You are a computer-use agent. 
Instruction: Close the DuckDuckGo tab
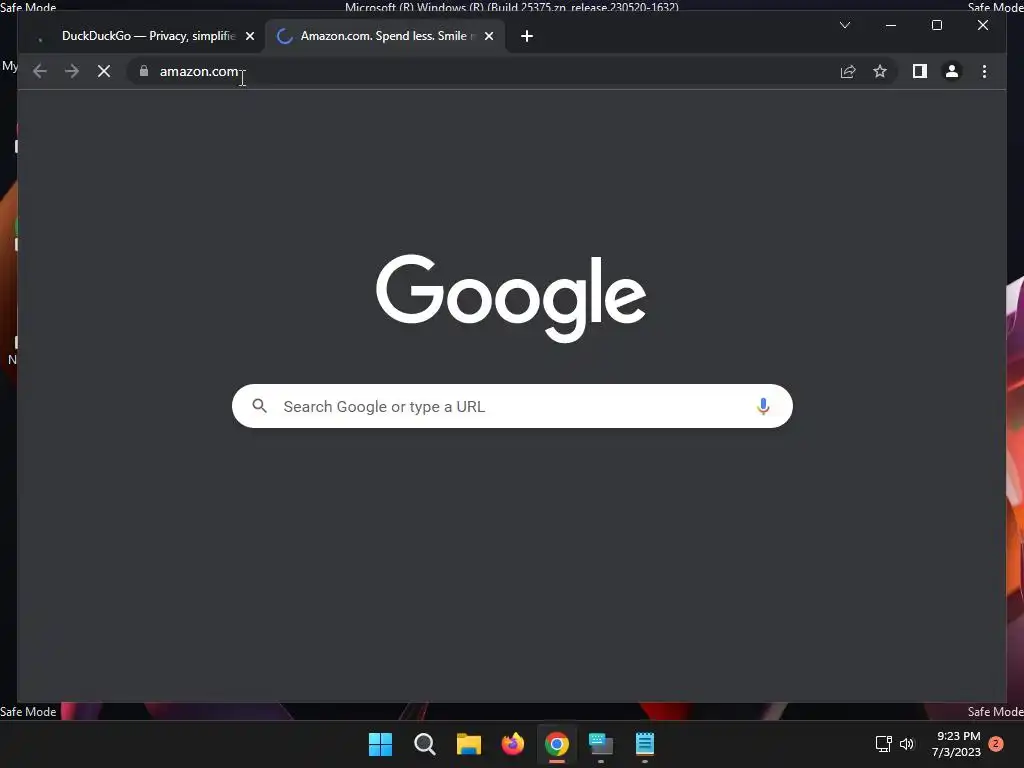coord(249,37)
